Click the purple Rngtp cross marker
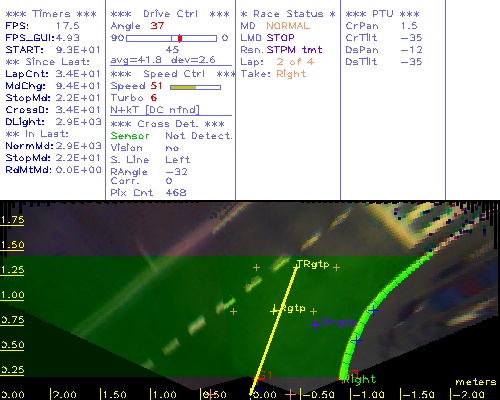 click(315, 324)
